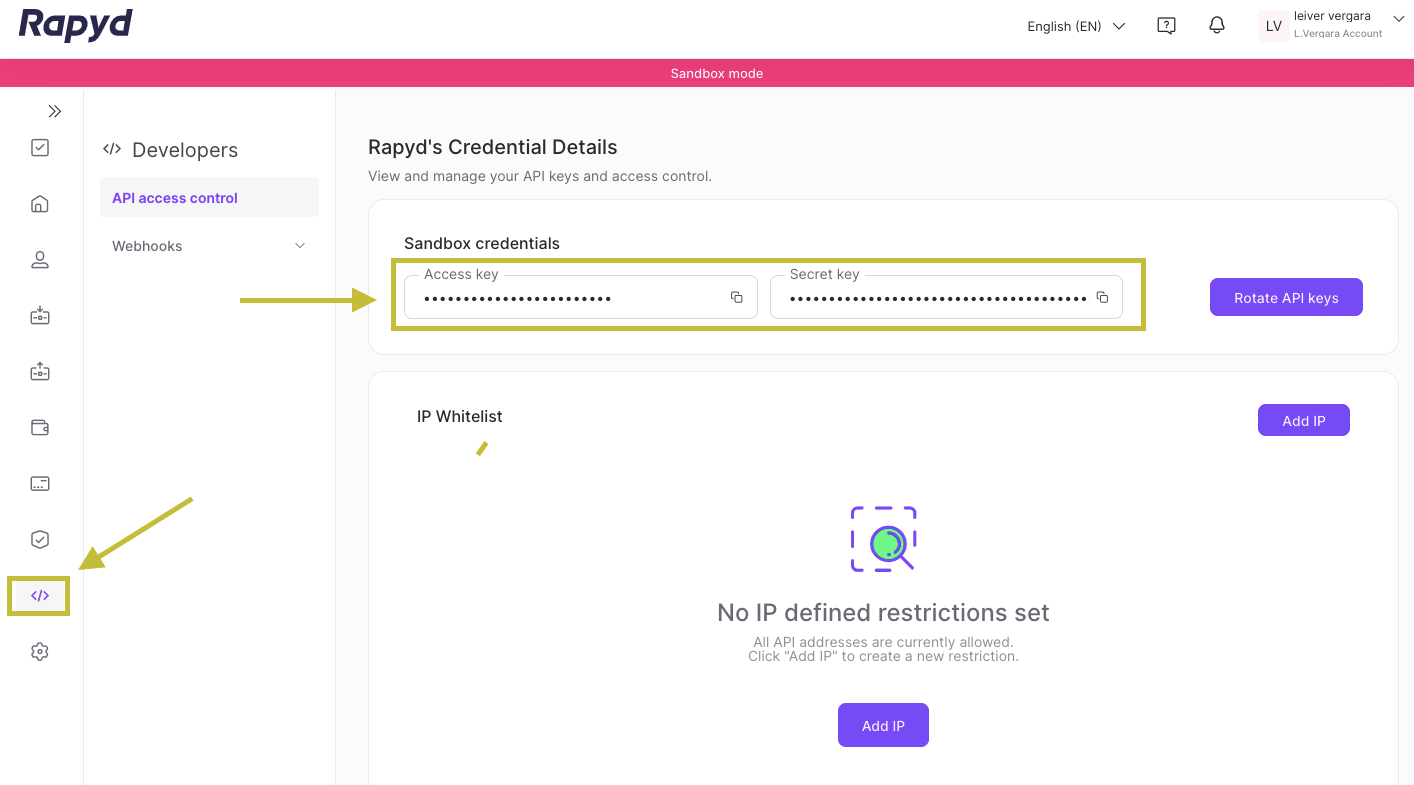
Task: Open notifications bell icon
Action: click(x=1217, y=26)
